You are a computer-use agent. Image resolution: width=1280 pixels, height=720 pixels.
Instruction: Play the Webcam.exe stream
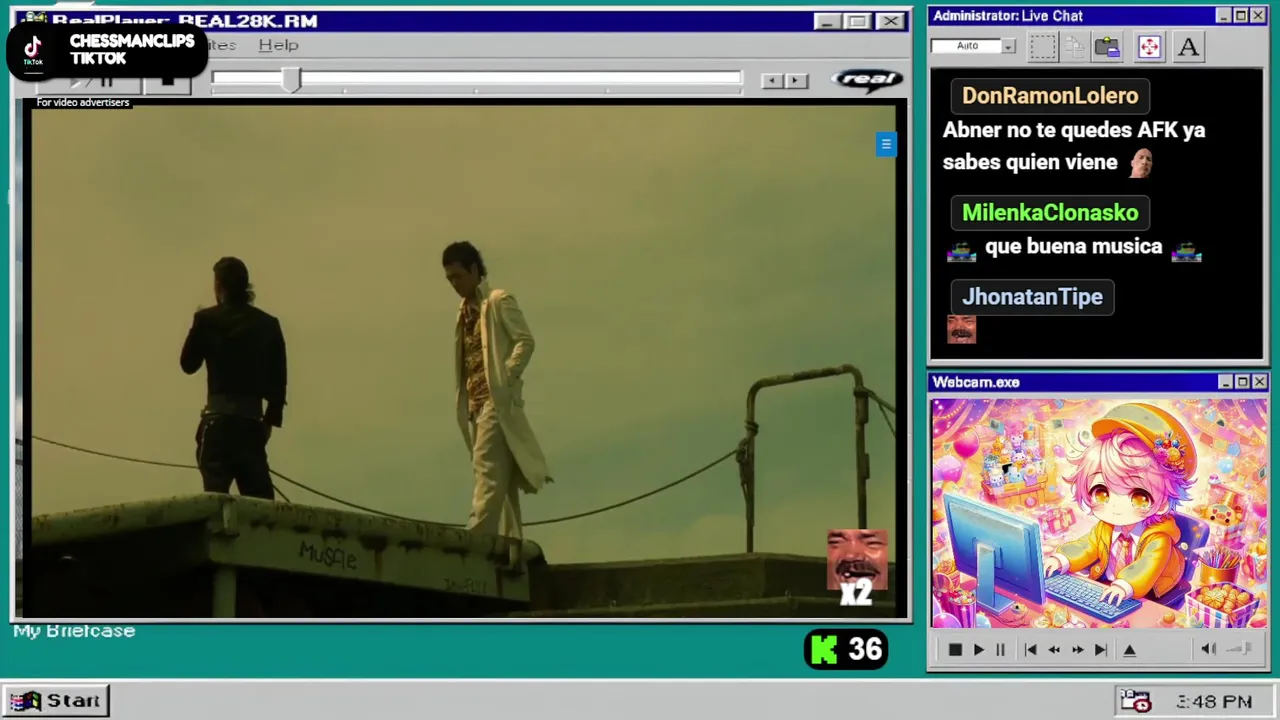point(978,650)
